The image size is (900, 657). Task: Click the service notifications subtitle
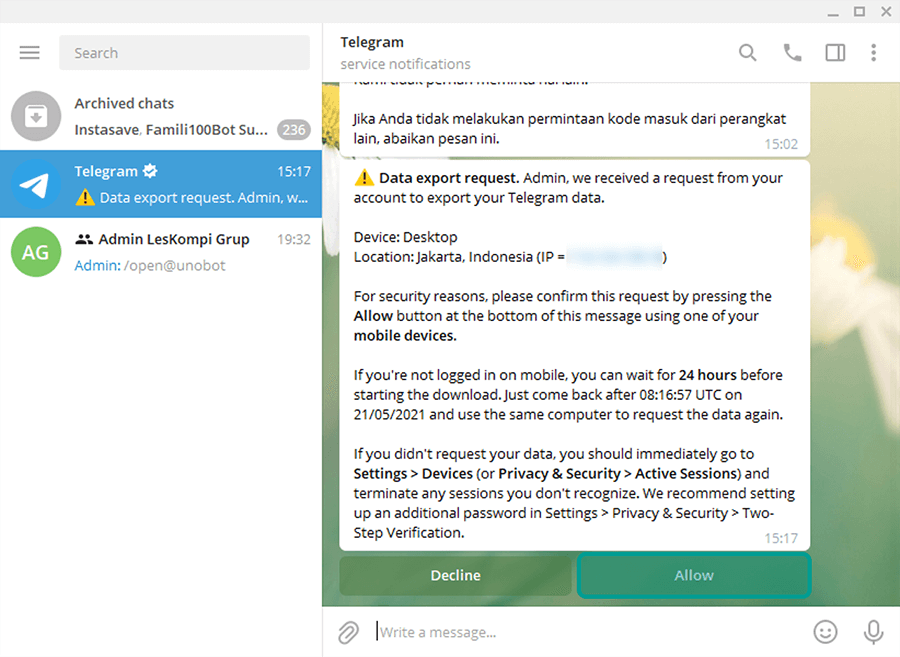click(405, 64)
